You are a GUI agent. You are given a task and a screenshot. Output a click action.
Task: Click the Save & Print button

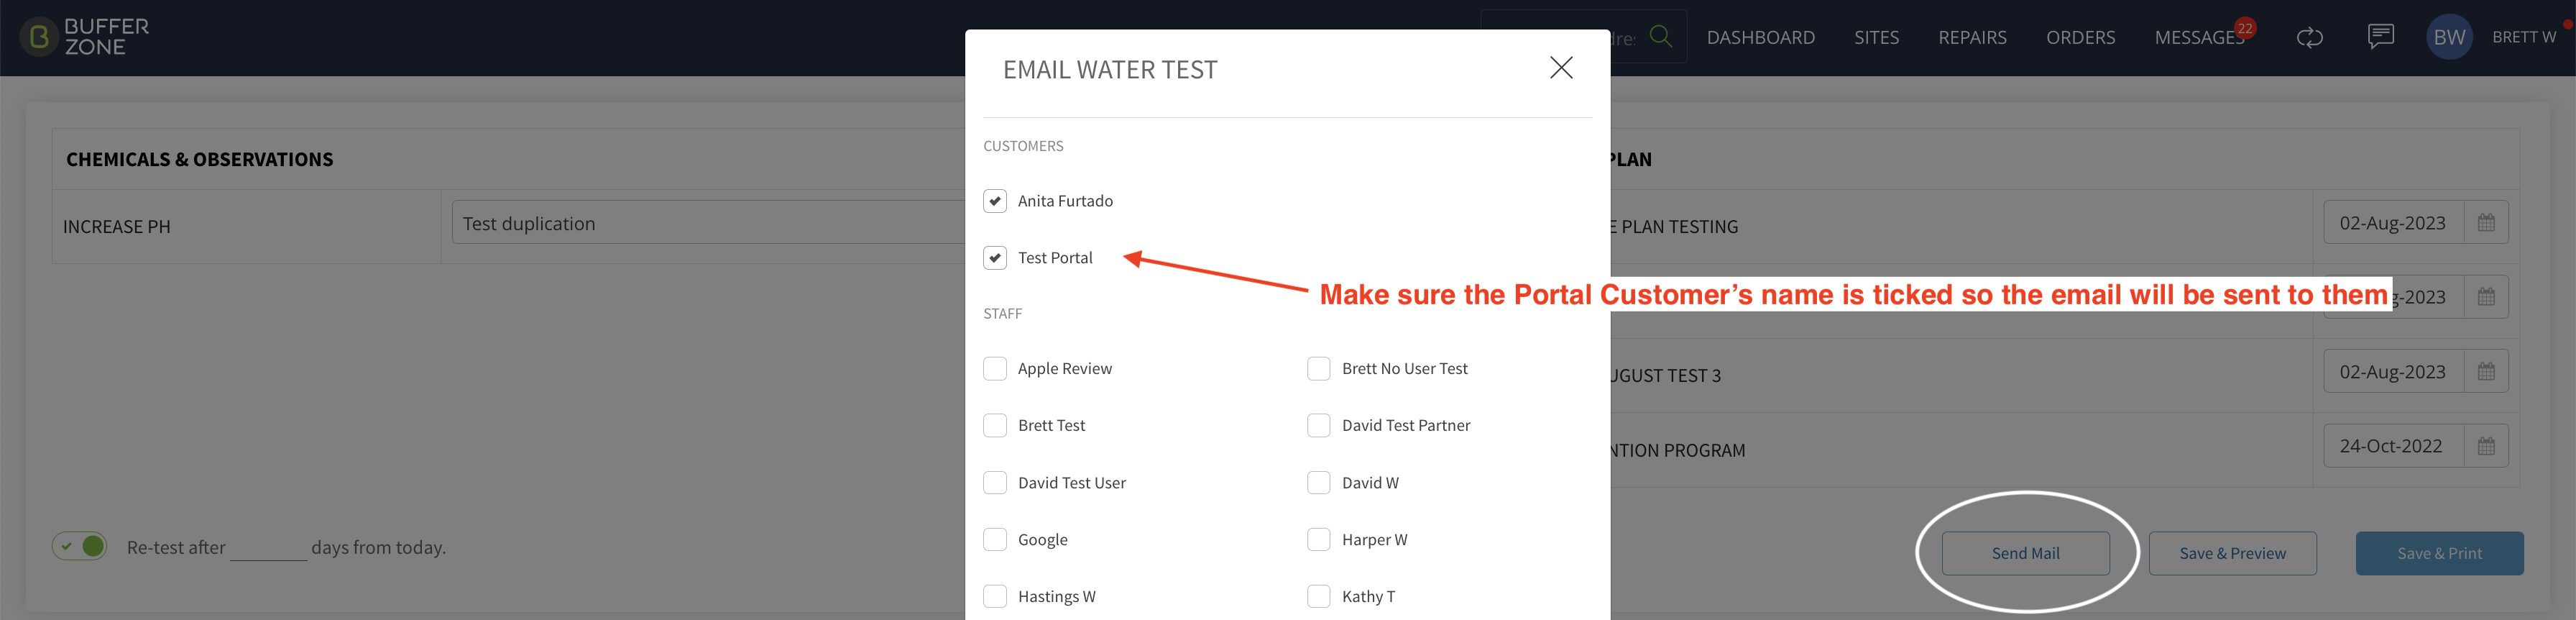[x=2439, y=553]
